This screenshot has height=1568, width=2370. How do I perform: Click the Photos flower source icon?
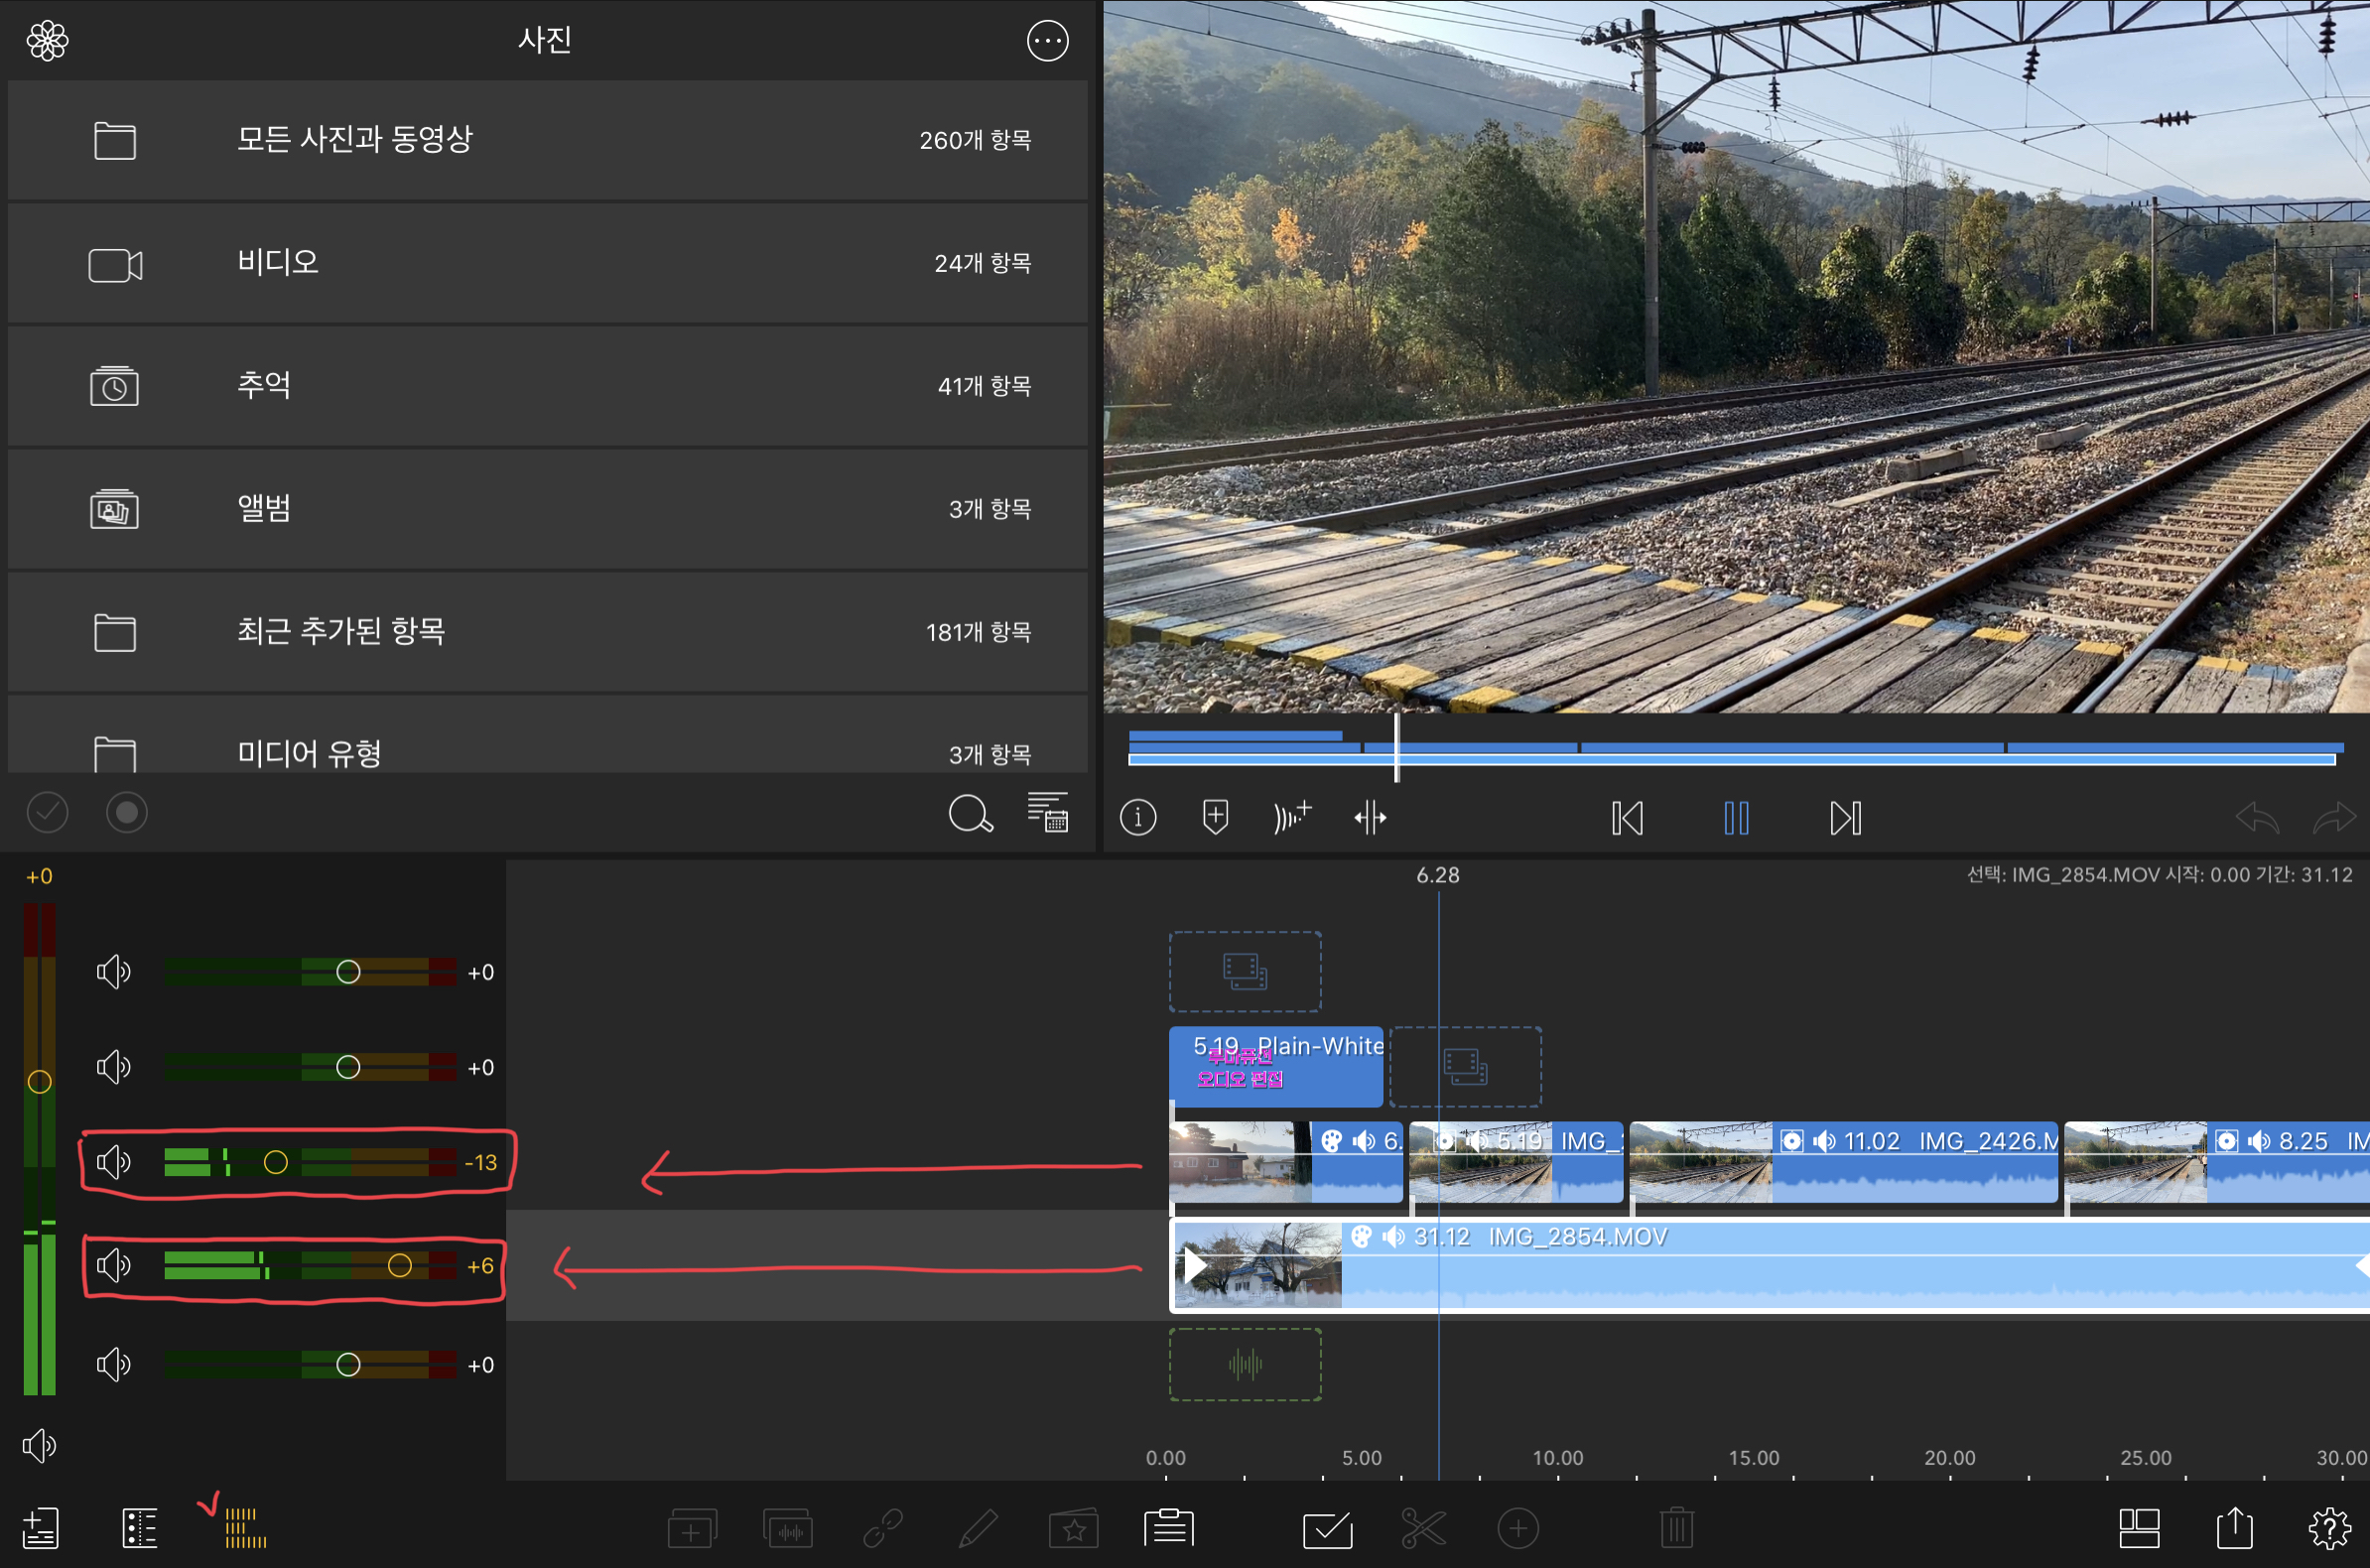pos(47,41)
